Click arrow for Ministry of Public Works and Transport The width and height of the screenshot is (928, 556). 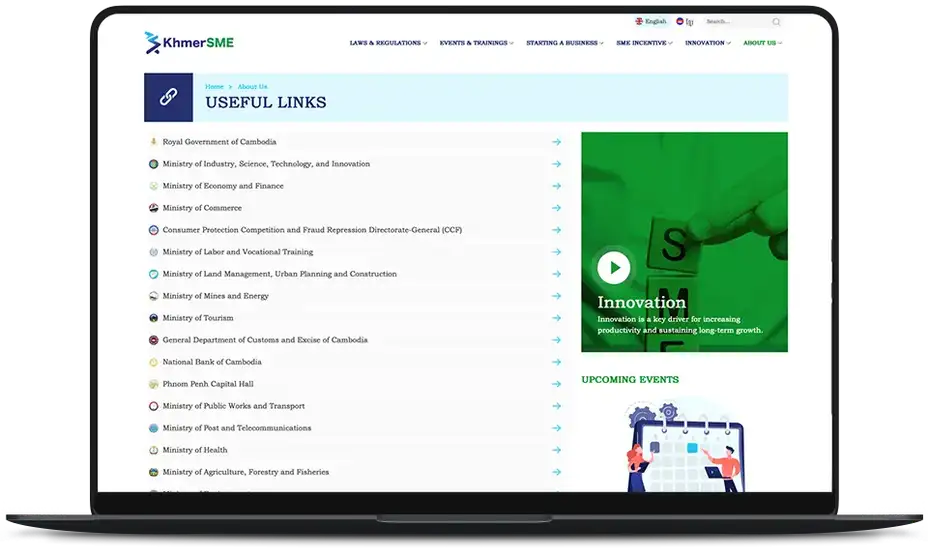tap(556, 406)
